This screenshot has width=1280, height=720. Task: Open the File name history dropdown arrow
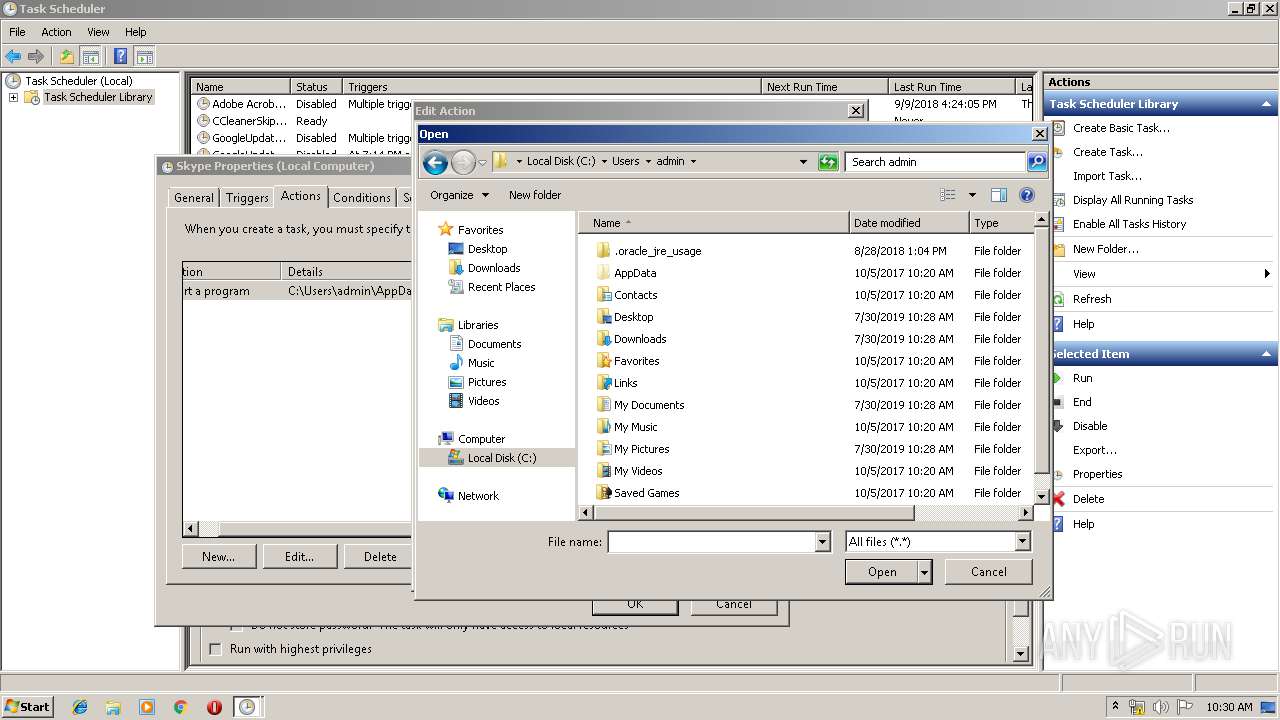(x=822, y=542)
